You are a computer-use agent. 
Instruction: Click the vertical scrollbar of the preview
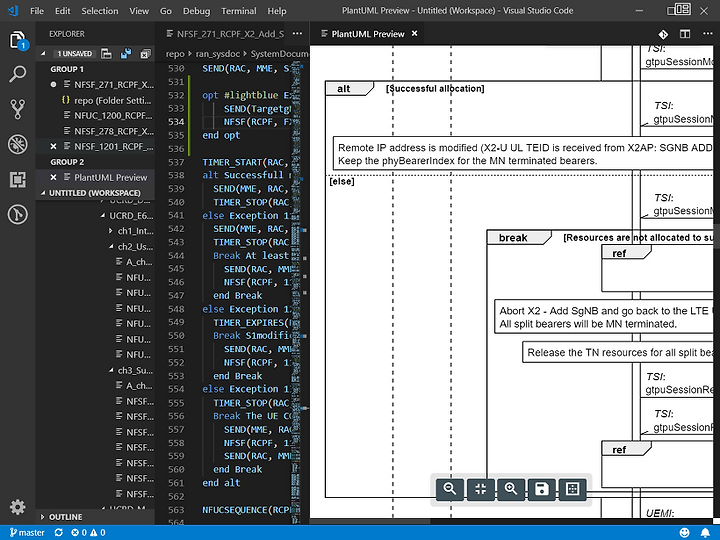(716, 236)
